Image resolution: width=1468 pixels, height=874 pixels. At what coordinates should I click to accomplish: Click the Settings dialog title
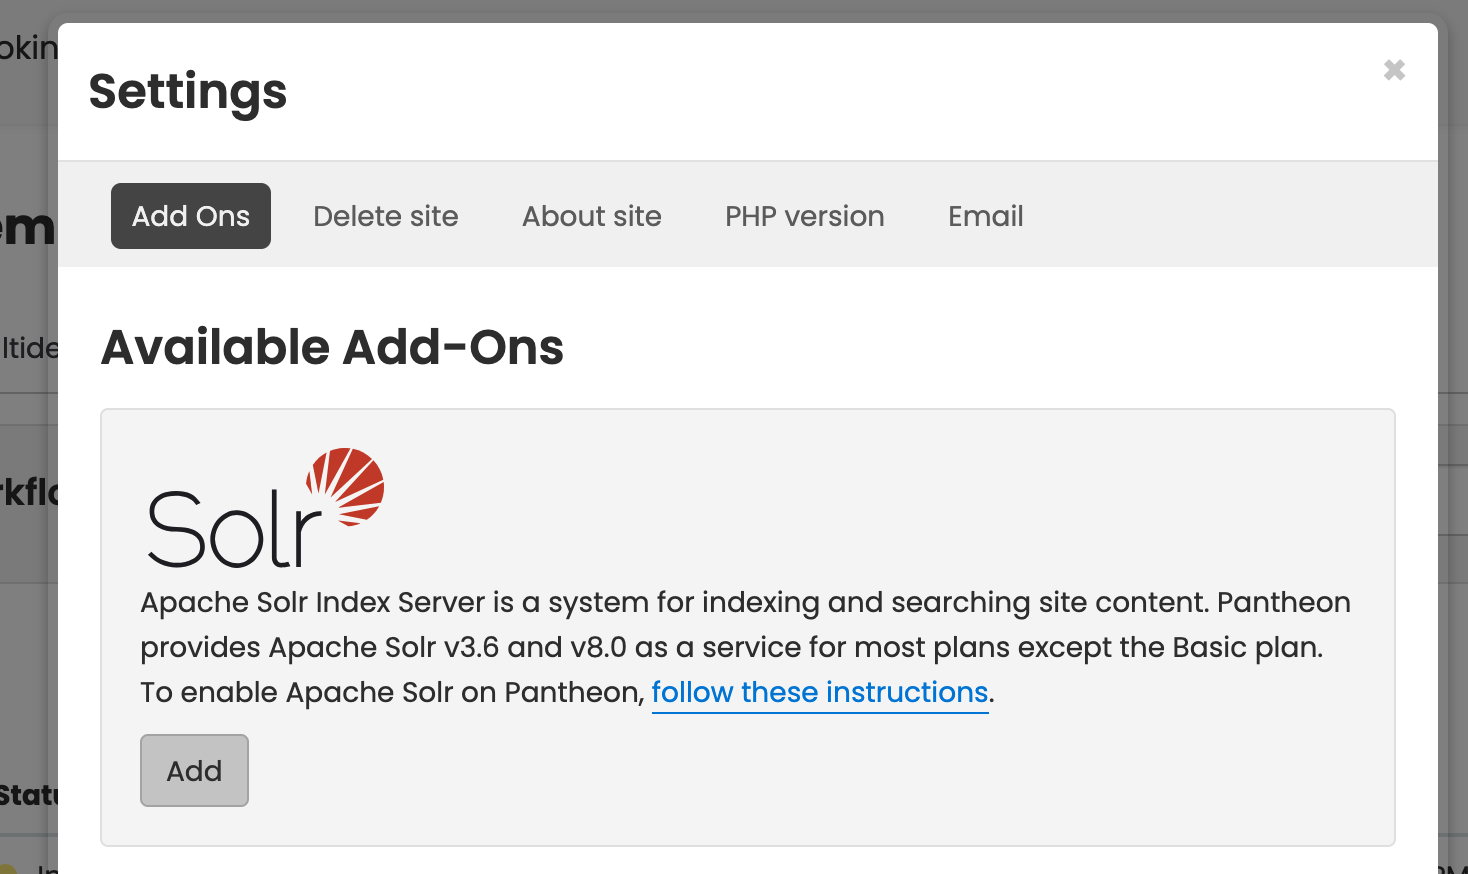[x=188, y=92]
